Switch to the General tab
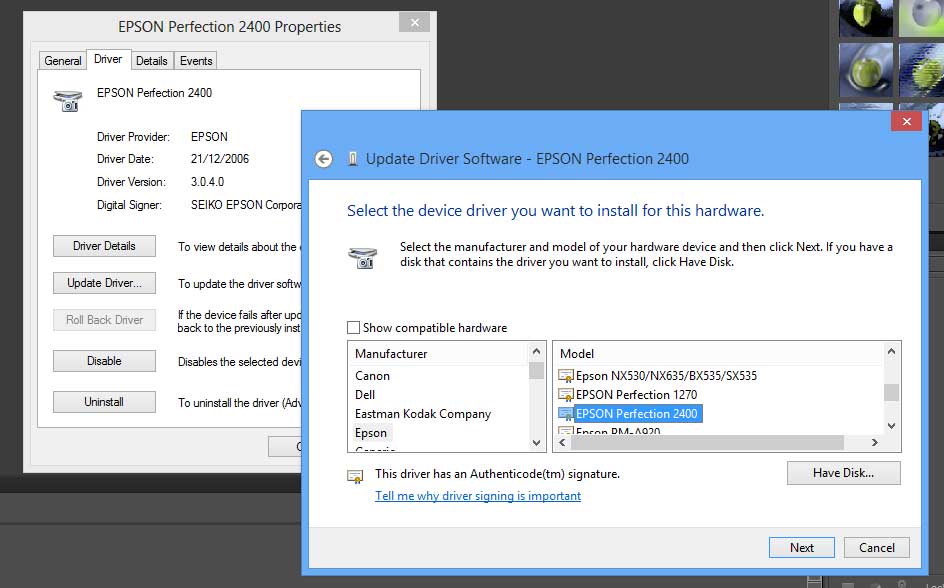 pos(62,61)
